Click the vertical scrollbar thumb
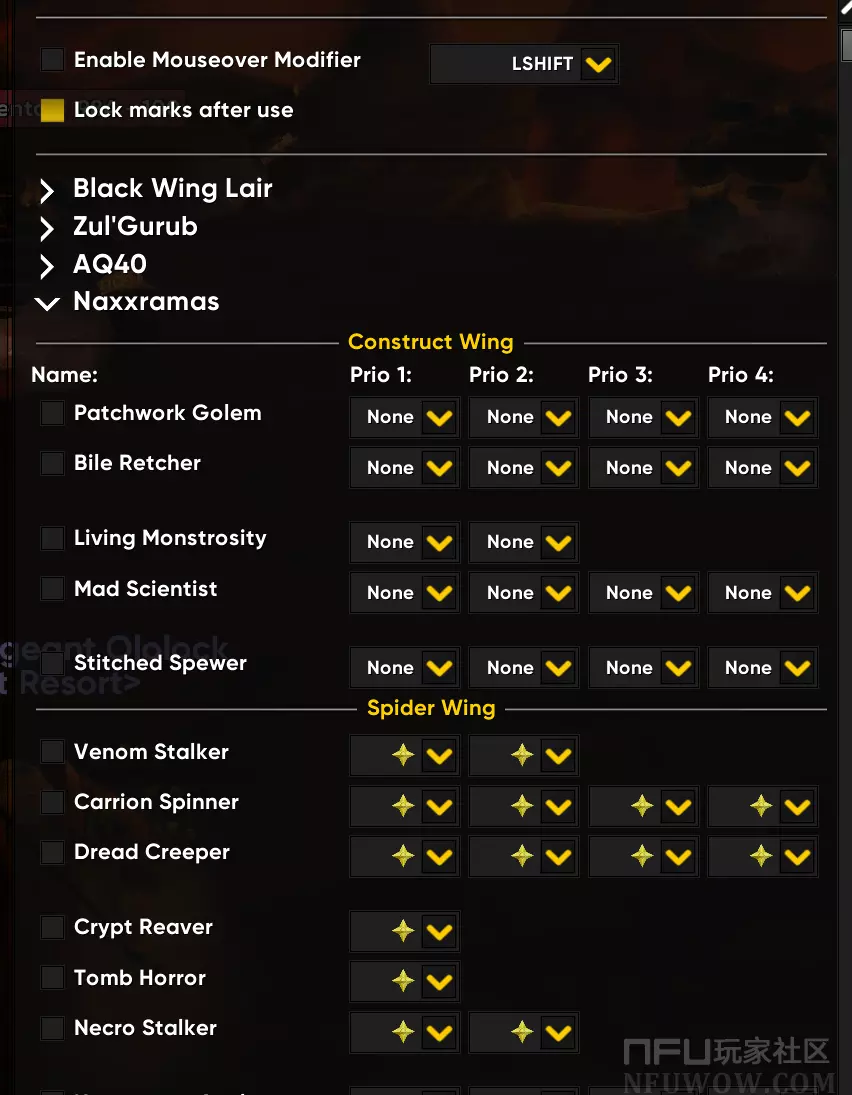This screenshot has width=852, height=1095. point(846,45)
